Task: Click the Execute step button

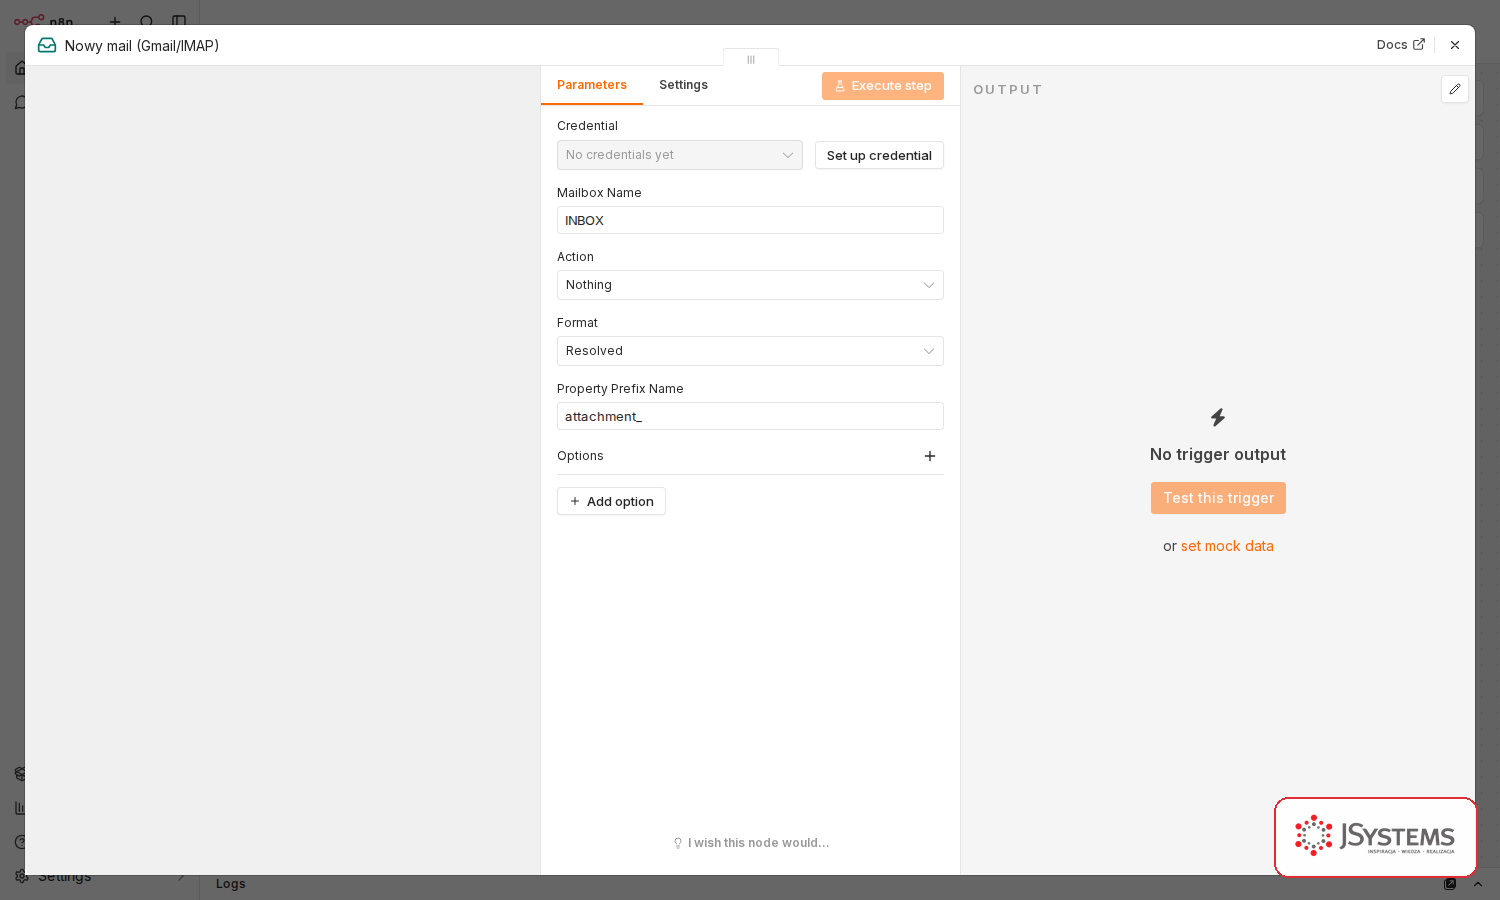Action: click(x=883, y=86)
